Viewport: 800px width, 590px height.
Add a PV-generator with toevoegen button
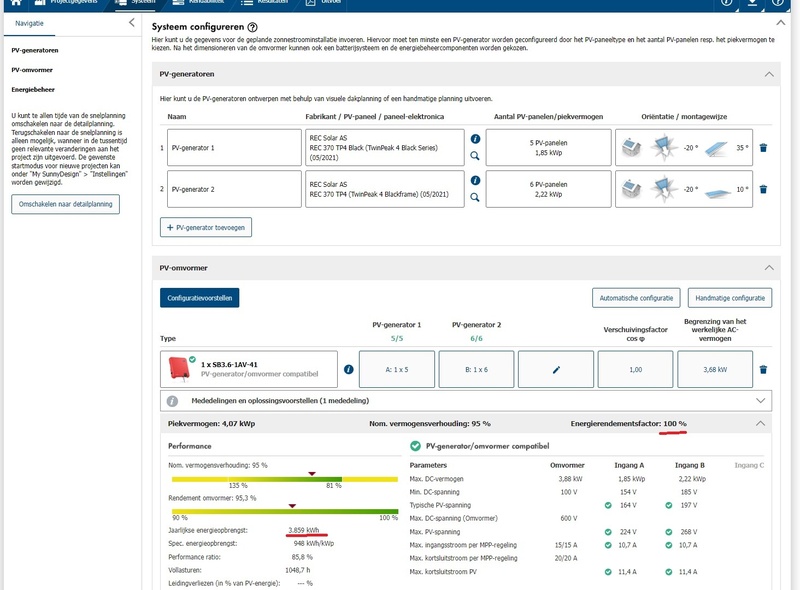click(x=206, y=228)
